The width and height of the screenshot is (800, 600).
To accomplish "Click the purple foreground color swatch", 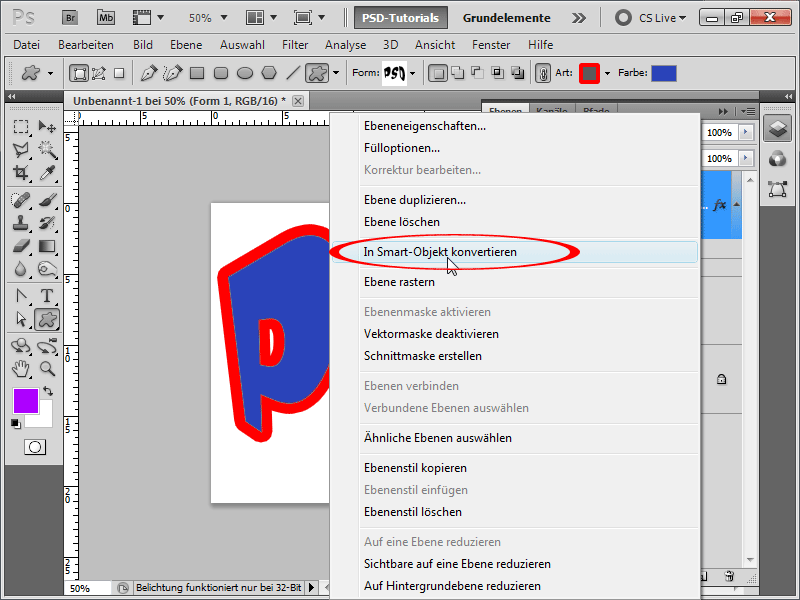I will point(26,401).
